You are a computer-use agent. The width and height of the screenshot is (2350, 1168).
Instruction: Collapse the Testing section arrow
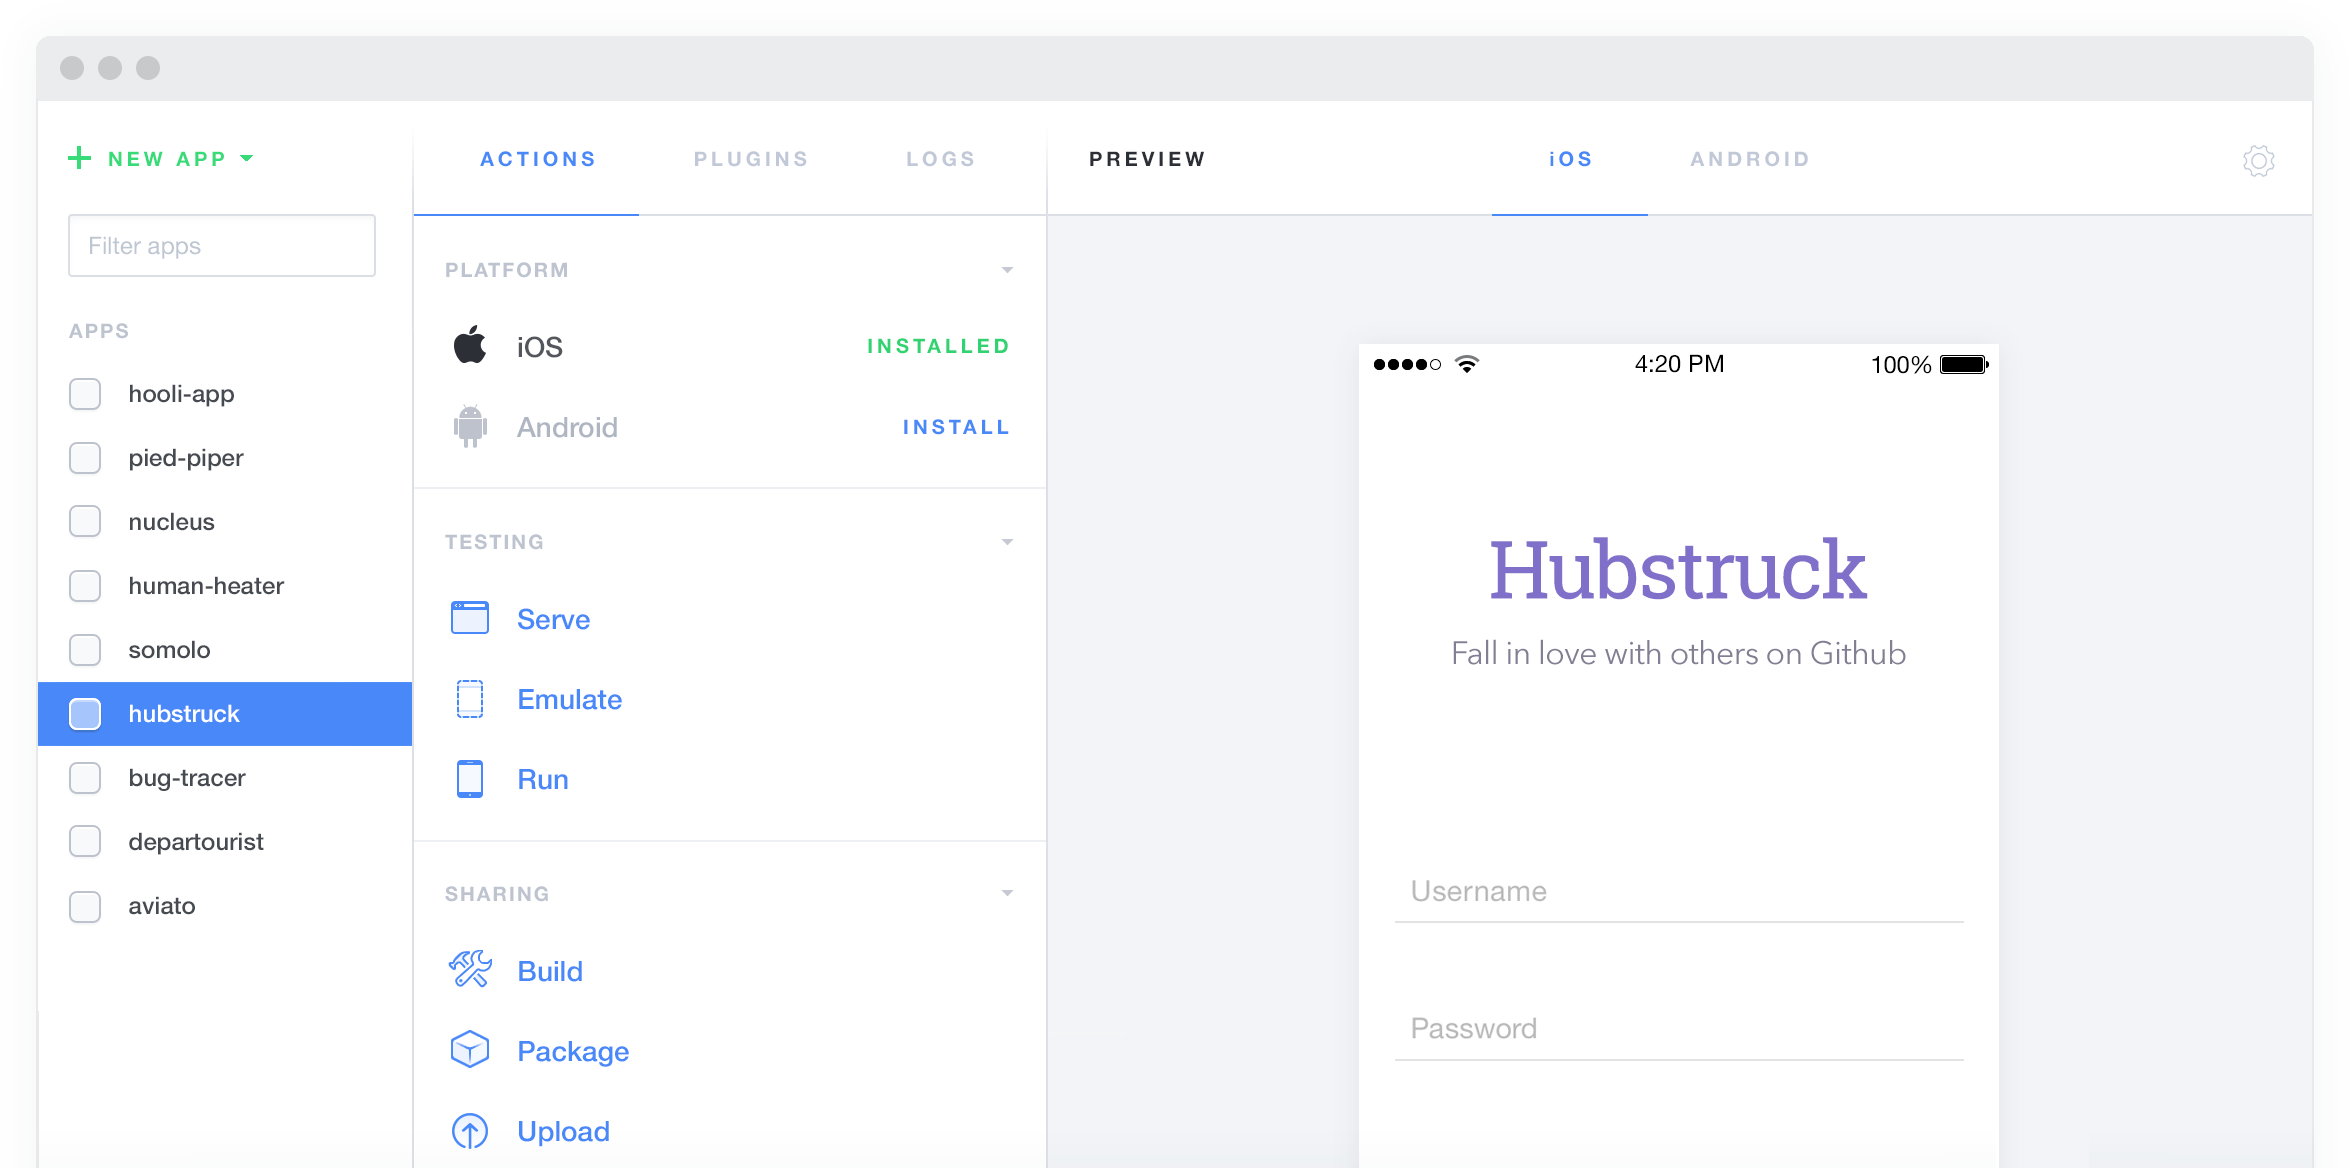1007,542
